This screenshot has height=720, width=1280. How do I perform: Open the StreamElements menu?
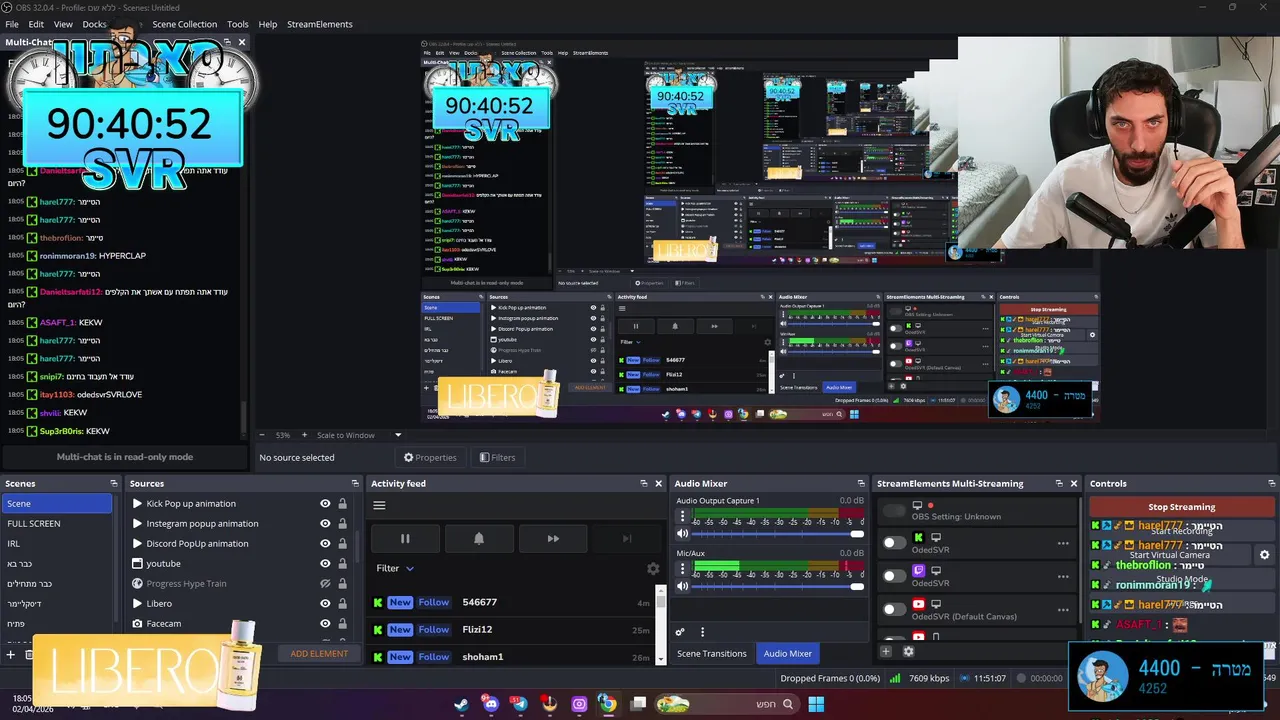[320, 24]
